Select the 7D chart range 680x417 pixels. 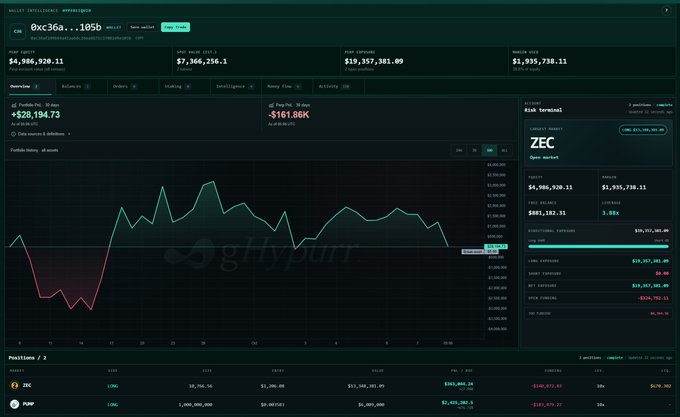click(474, 150)
